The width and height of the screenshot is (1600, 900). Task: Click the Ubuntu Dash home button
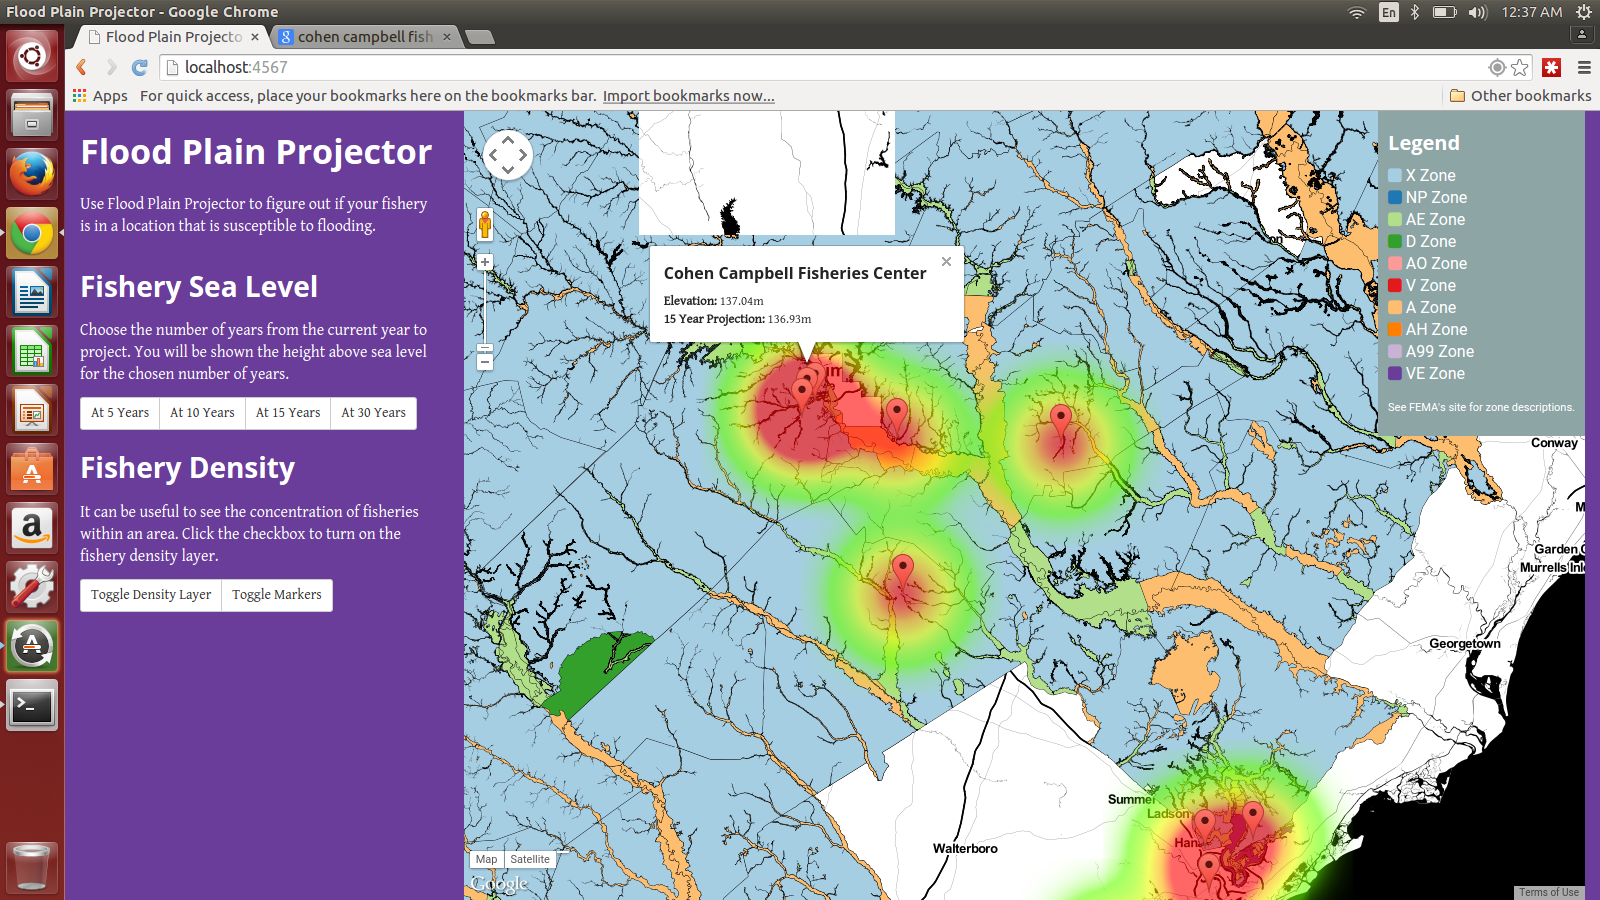pos(32,56)
